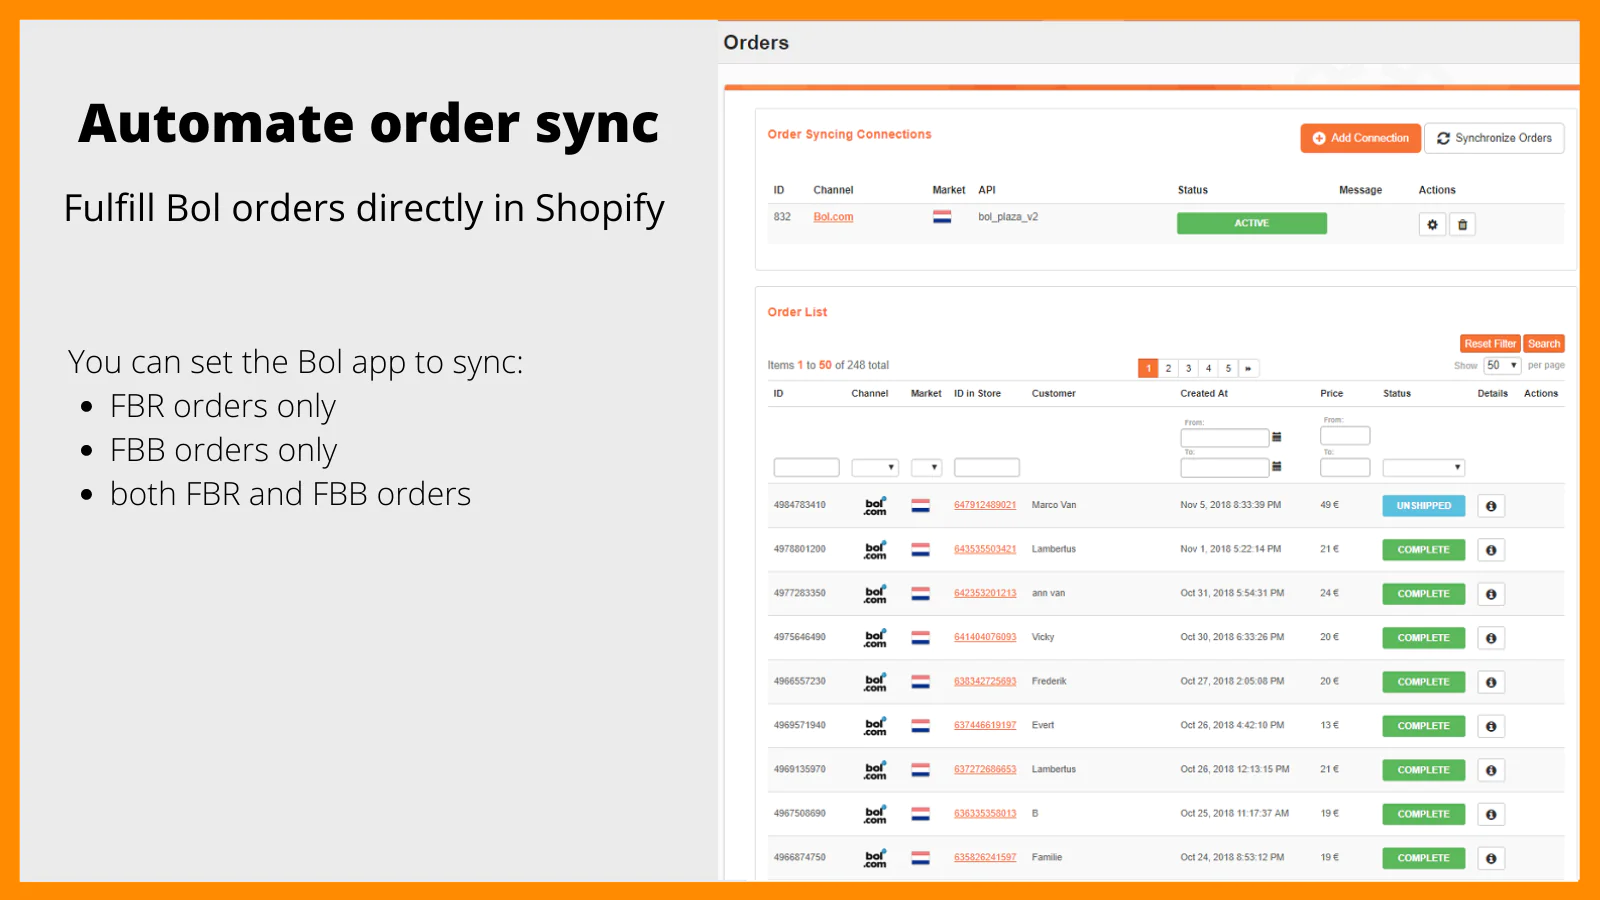Focus the Created At From date field
Screen dimensions: 1600x900
click(1225, 438)
